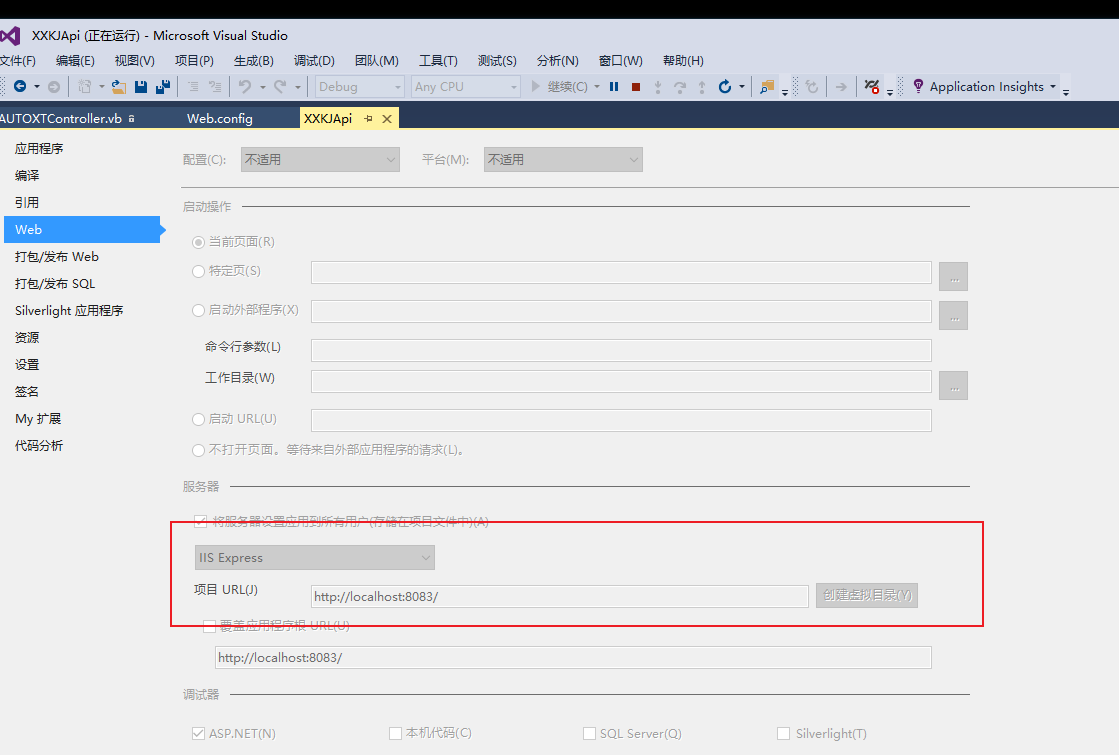Viewport: 1119px width, 755px height.
Task: Toggle the 覆盖应用程序根 URL(U) checkbox
Action: coord(209,627)
